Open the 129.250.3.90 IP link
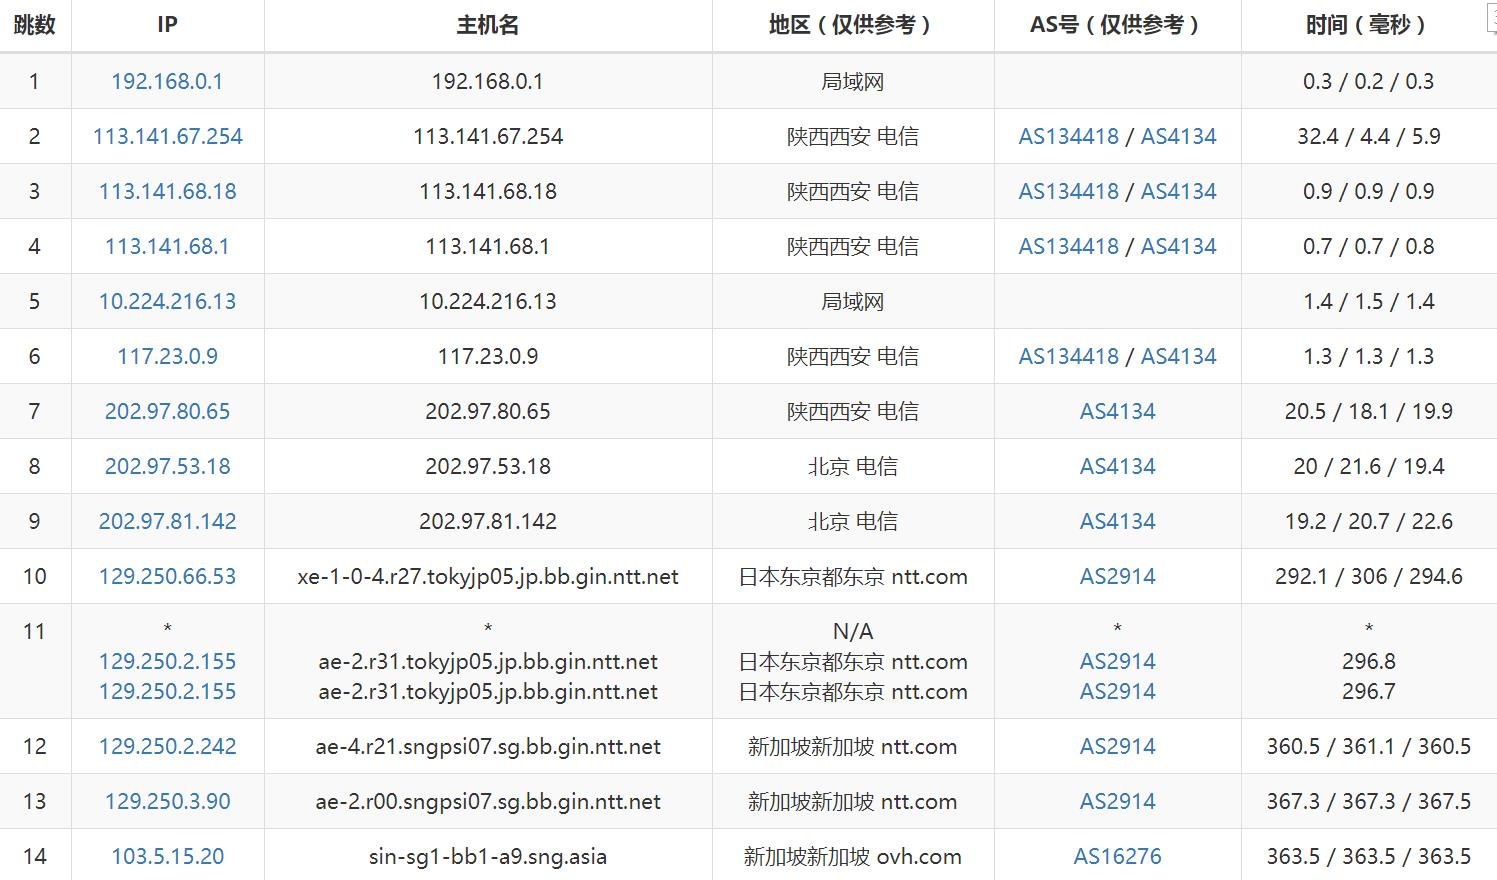This screenshot has width=1497, height=880. pos(167,802)
